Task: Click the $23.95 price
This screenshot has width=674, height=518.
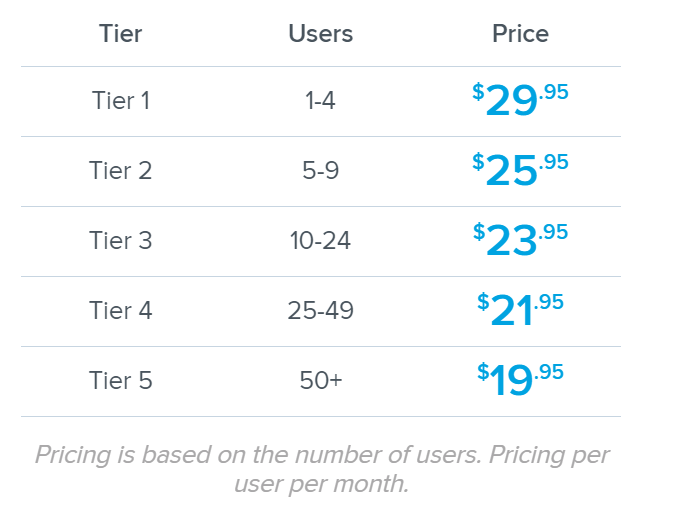Action: [520, 239]
